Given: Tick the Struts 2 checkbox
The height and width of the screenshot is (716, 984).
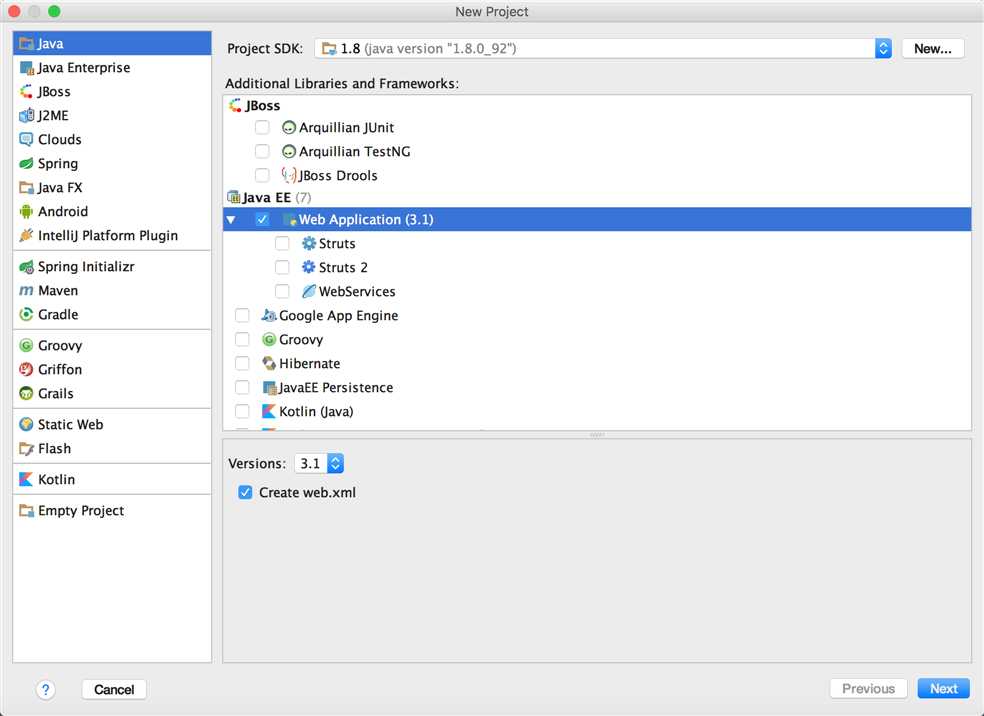Looking at the screenshot, I should [x=282, y=267].
